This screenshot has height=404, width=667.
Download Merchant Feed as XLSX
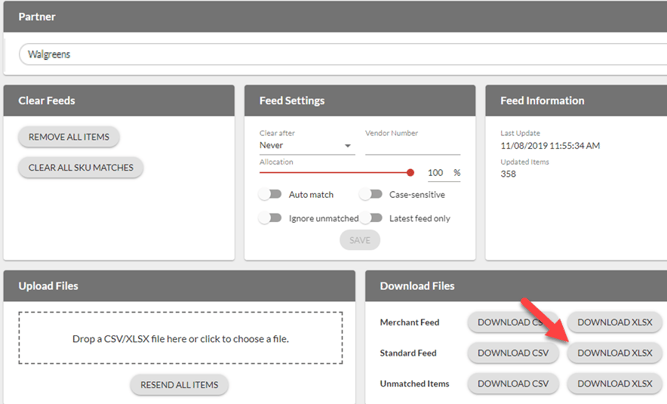[x=614, y=322]
